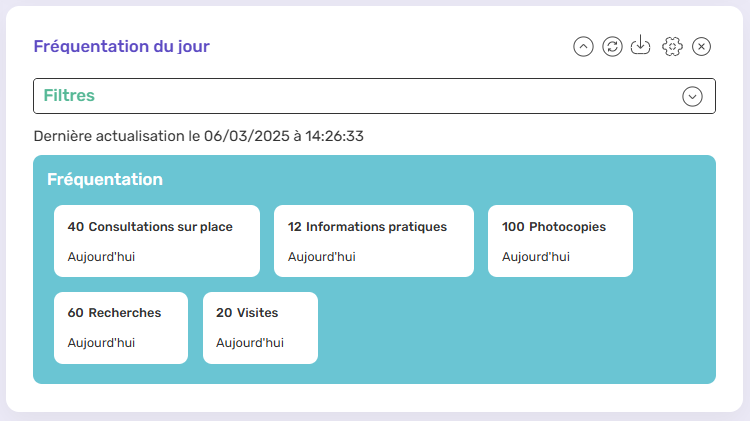Open the 20 Visites card
This screenshot has width=750, height=421.
(x=260, y=327)
